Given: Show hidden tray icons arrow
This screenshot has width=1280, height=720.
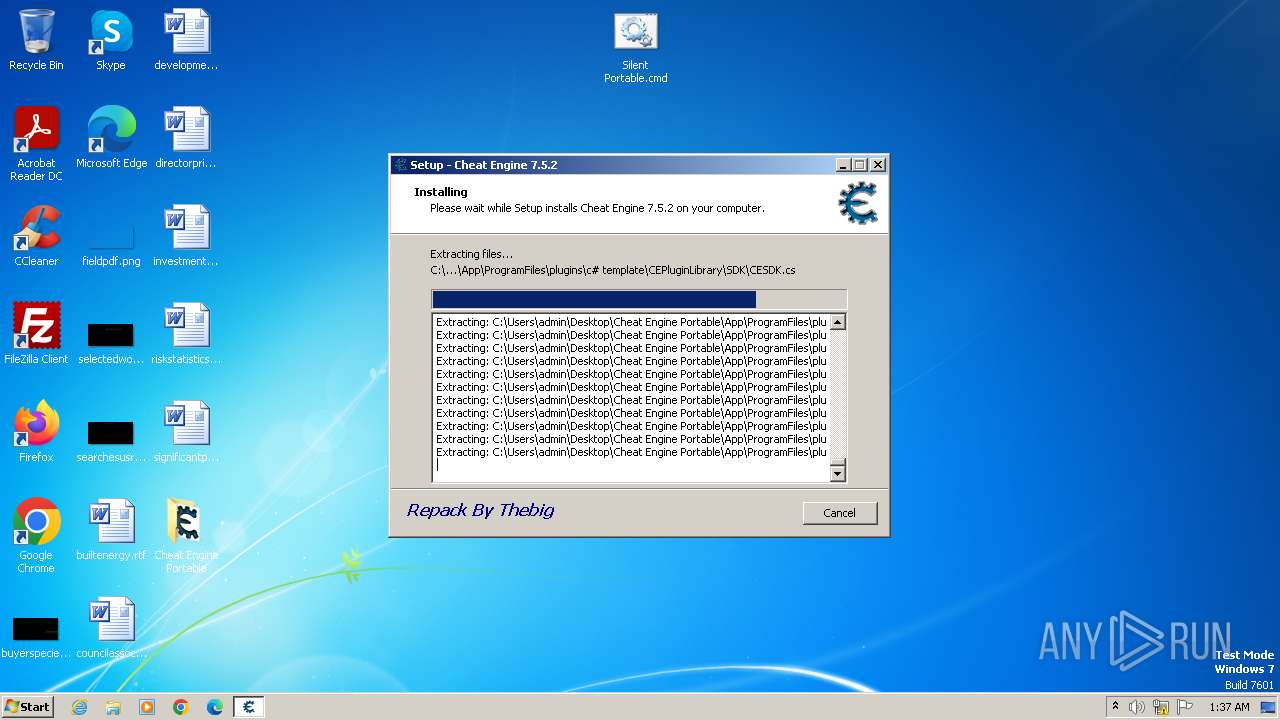Looking at the screenshot, I should click(1115, 707).
